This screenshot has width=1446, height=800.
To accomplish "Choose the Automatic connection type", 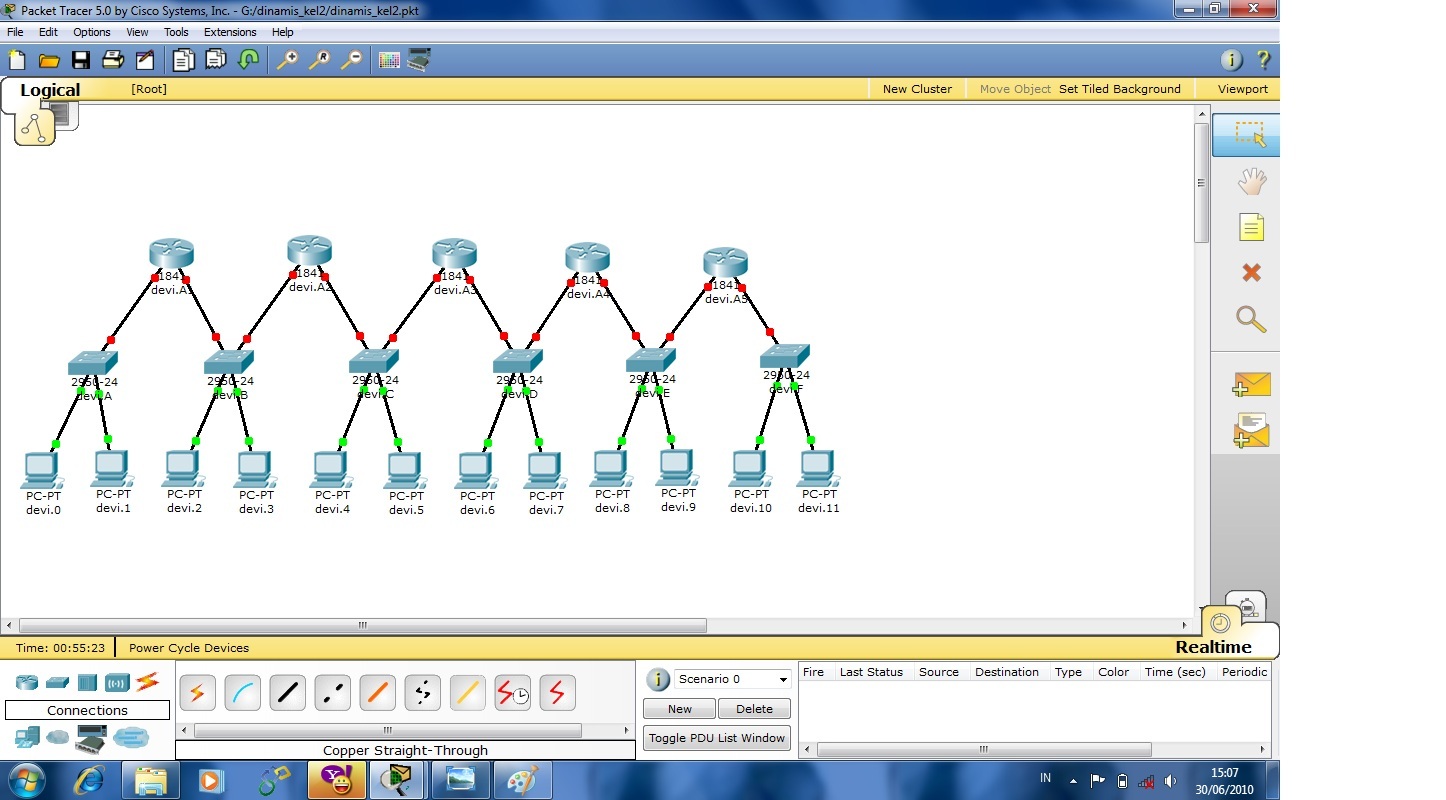I will 197,692.
